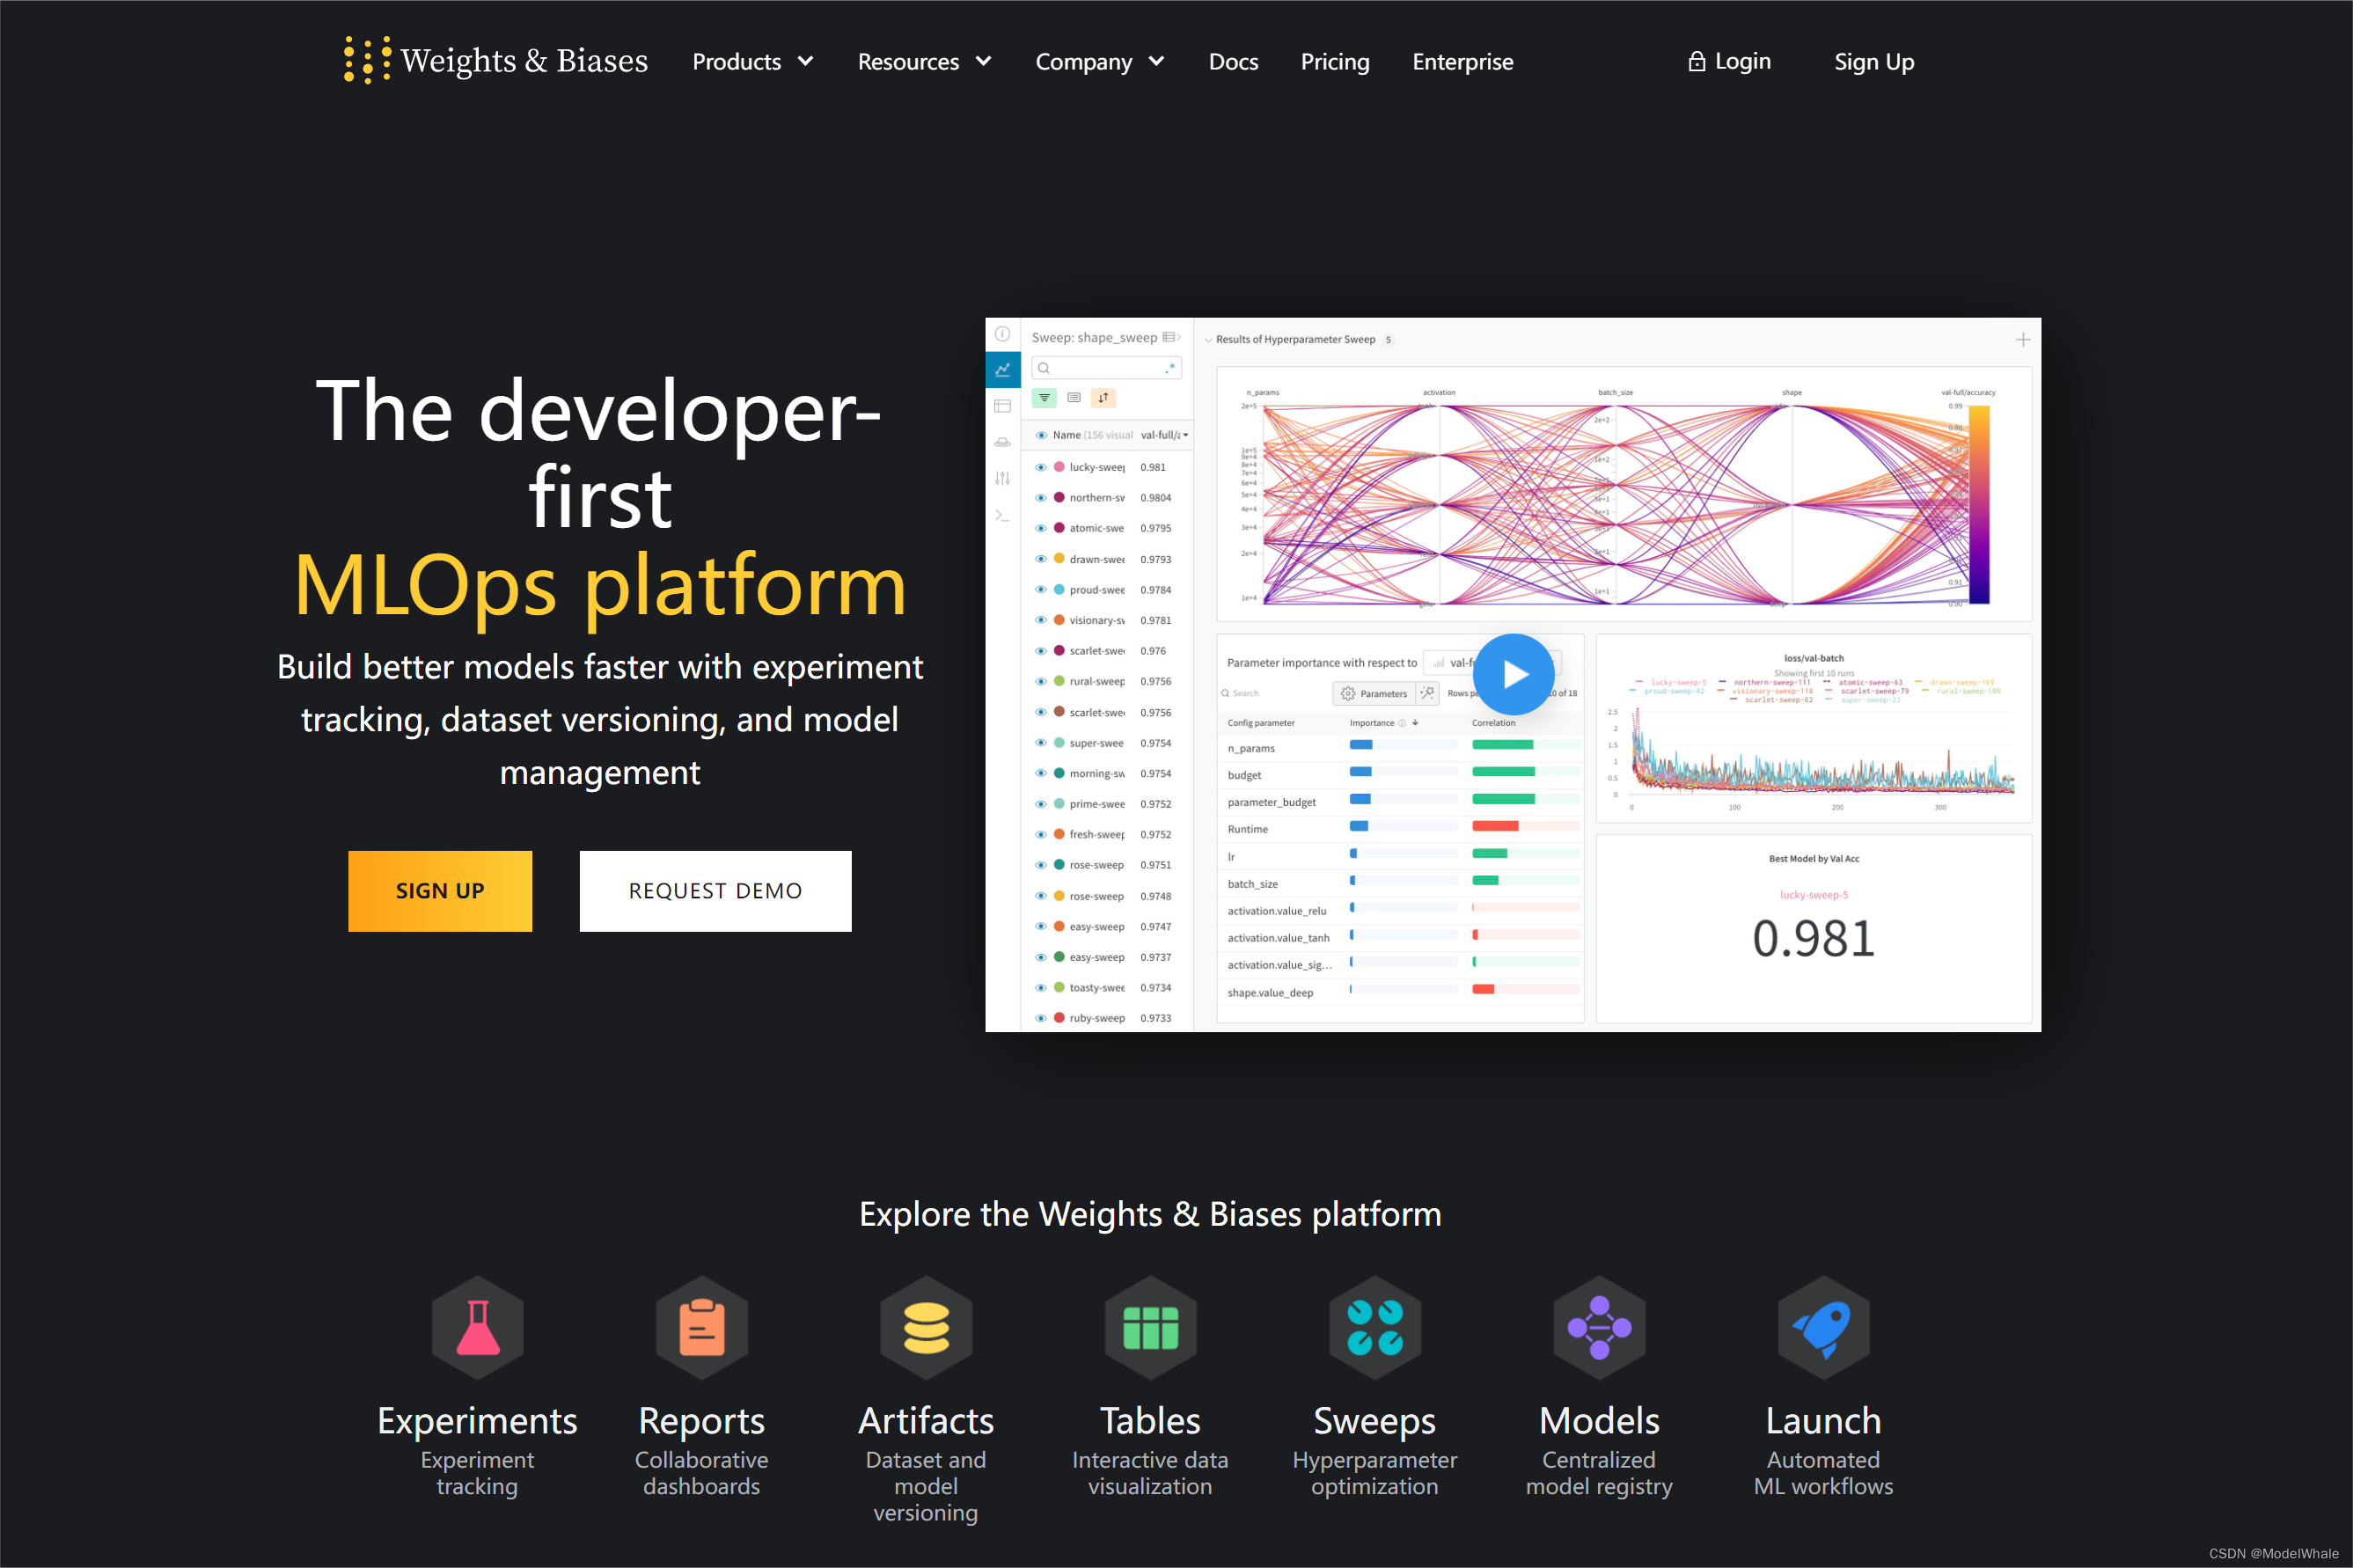
Task: Click the Experiments flask icon
Action: [477, 1327]
